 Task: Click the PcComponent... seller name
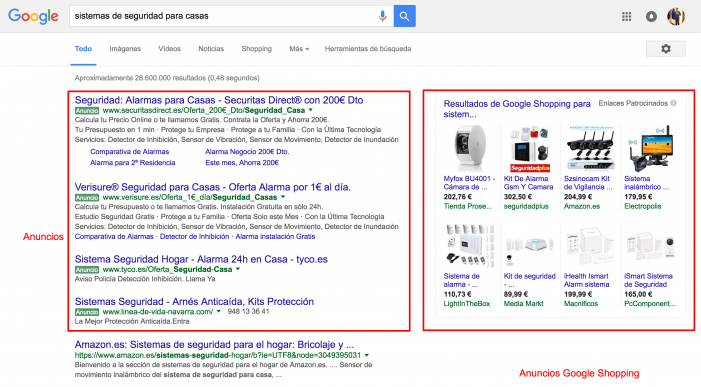point(650,303)
